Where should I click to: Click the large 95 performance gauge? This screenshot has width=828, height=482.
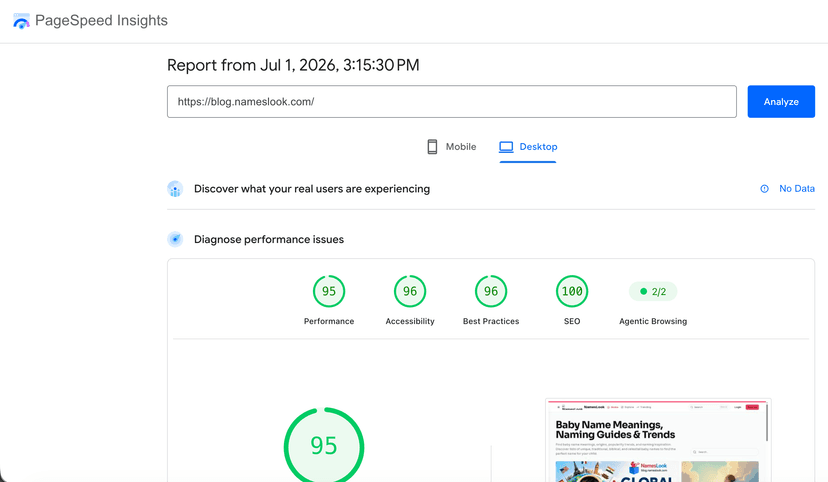pyautogui.click(x=324, y=445)
